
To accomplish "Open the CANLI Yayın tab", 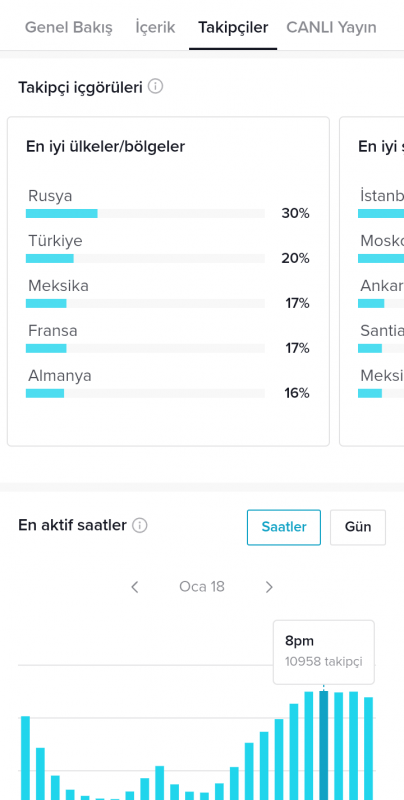I will coord(332,27).
